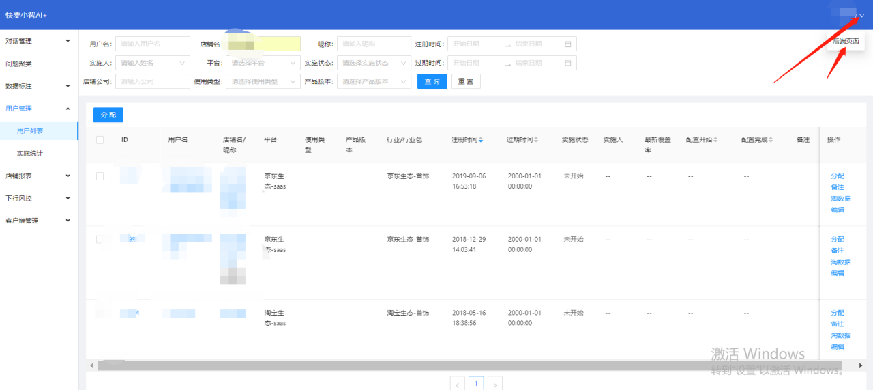874x390 pixels.
Task: Click 编辑 link in 2019-09-06 row
Action: pos(837,210)
